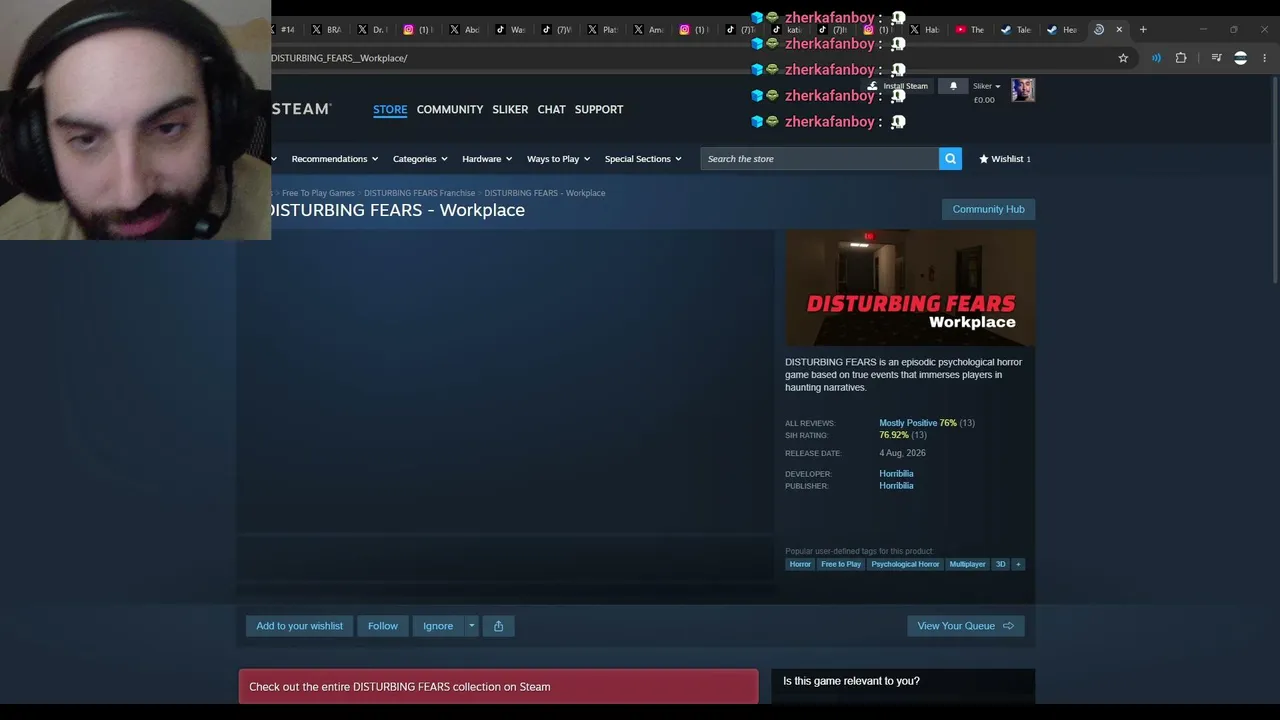Click the audio playing speaker icon in address bar
The width and height of the screenshot is (1280, 720).
coord(1156,58)
